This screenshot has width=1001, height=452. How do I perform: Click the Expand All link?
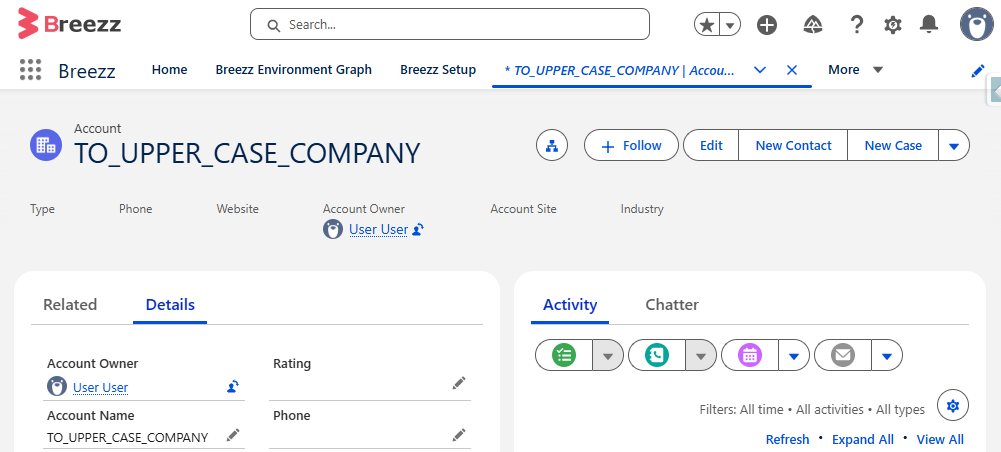click(x=862, y=439)
